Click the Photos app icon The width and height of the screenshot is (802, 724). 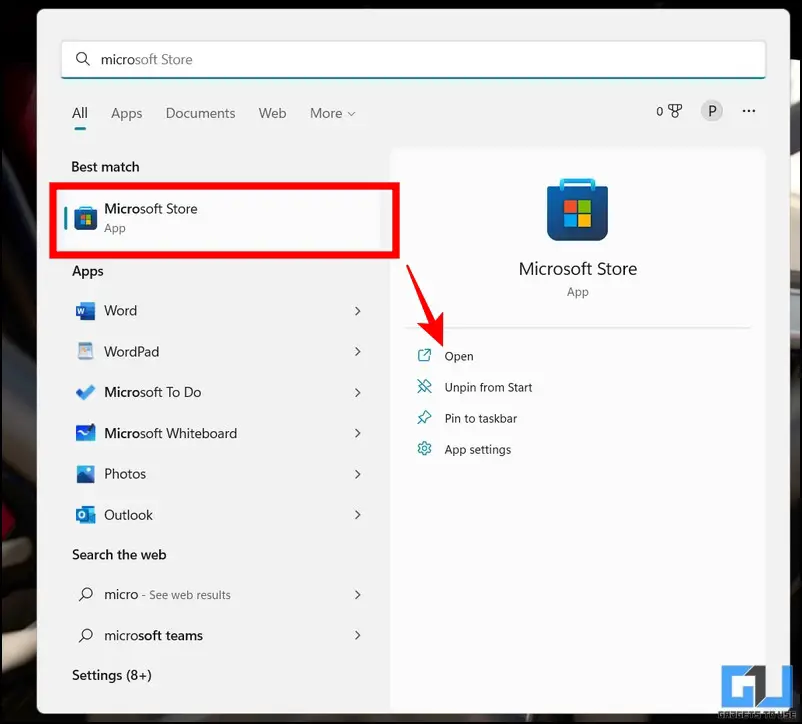[x=85, y=474]
